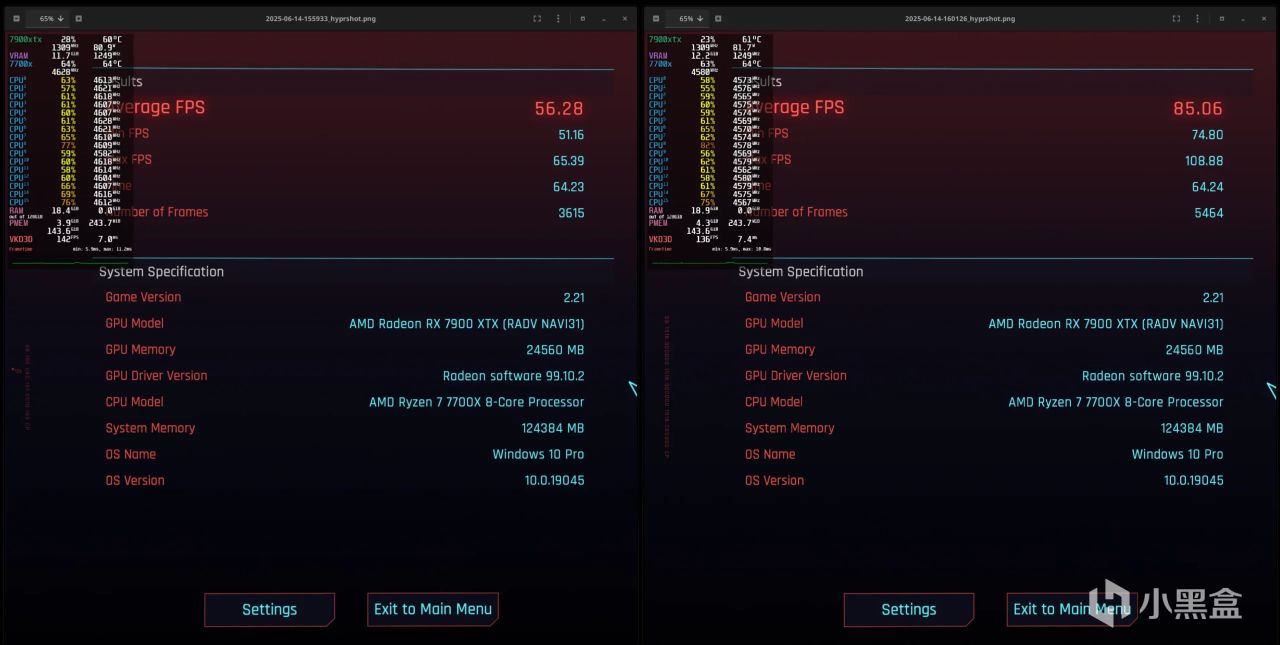Click 124384 MB system memory in left screenshot
The image size is (1280, 645).
553,428
